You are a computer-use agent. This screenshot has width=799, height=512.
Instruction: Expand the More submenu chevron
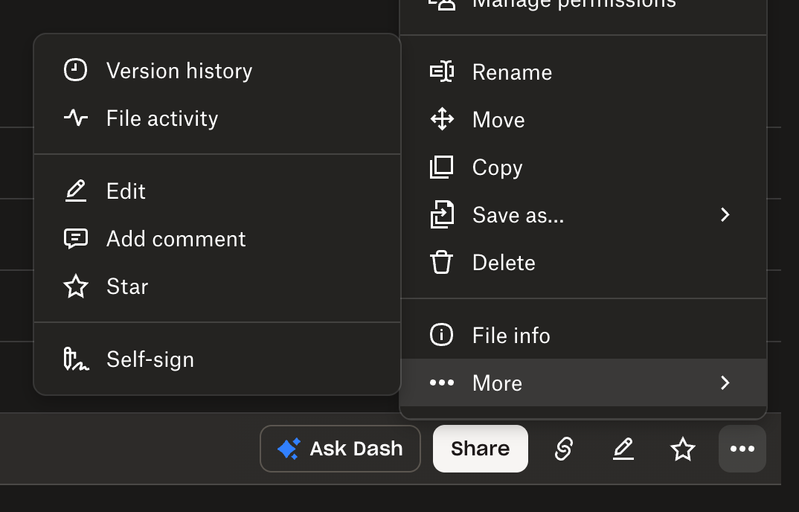(x=725, y=383)
